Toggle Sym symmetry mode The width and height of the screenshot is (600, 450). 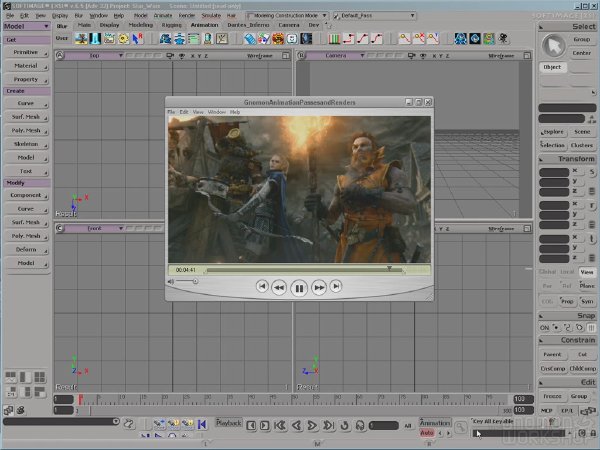587,301
